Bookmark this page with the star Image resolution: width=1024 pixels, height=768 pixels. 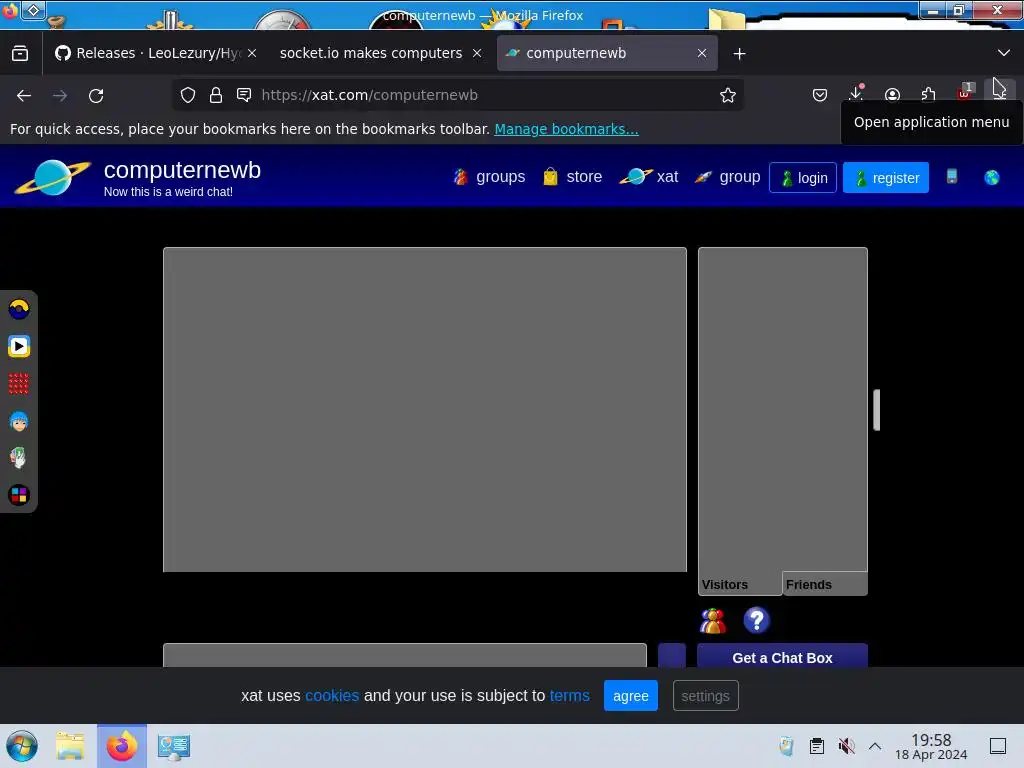[728, 95]
